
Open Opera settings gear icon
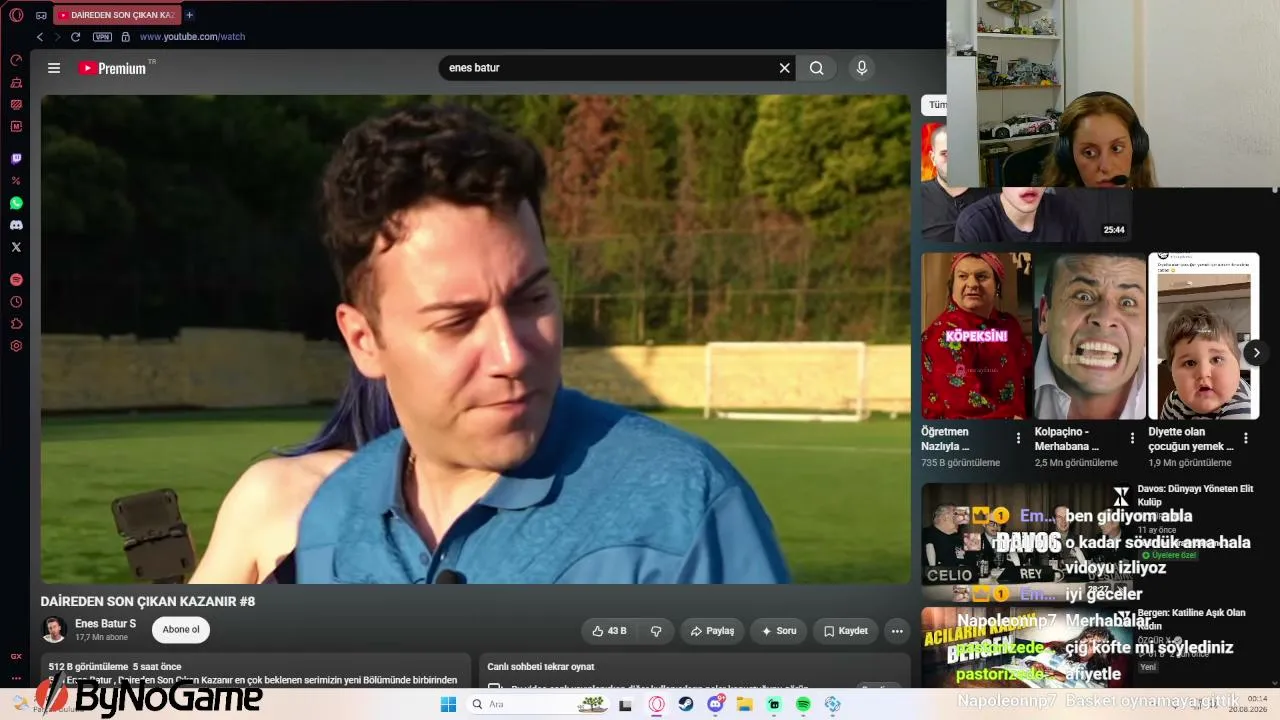pos(16,346)
